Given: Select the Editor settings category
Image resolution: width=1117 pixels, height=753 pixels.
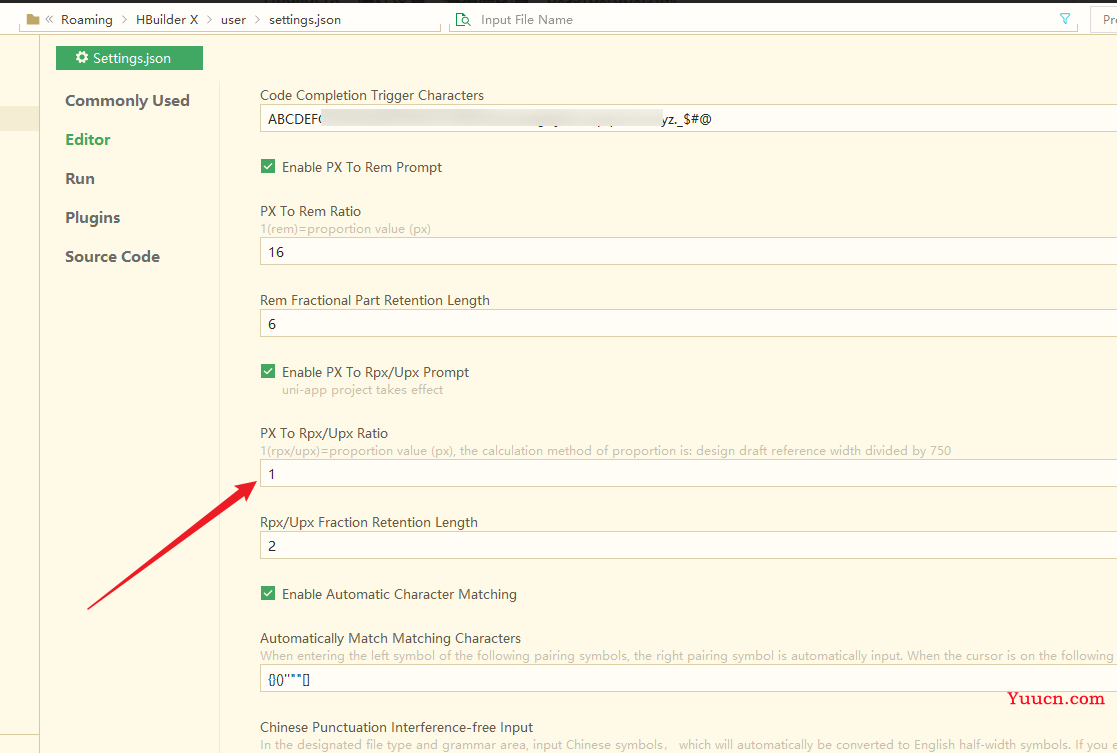Looking at the screenshot, I should (x=88, y=140).
